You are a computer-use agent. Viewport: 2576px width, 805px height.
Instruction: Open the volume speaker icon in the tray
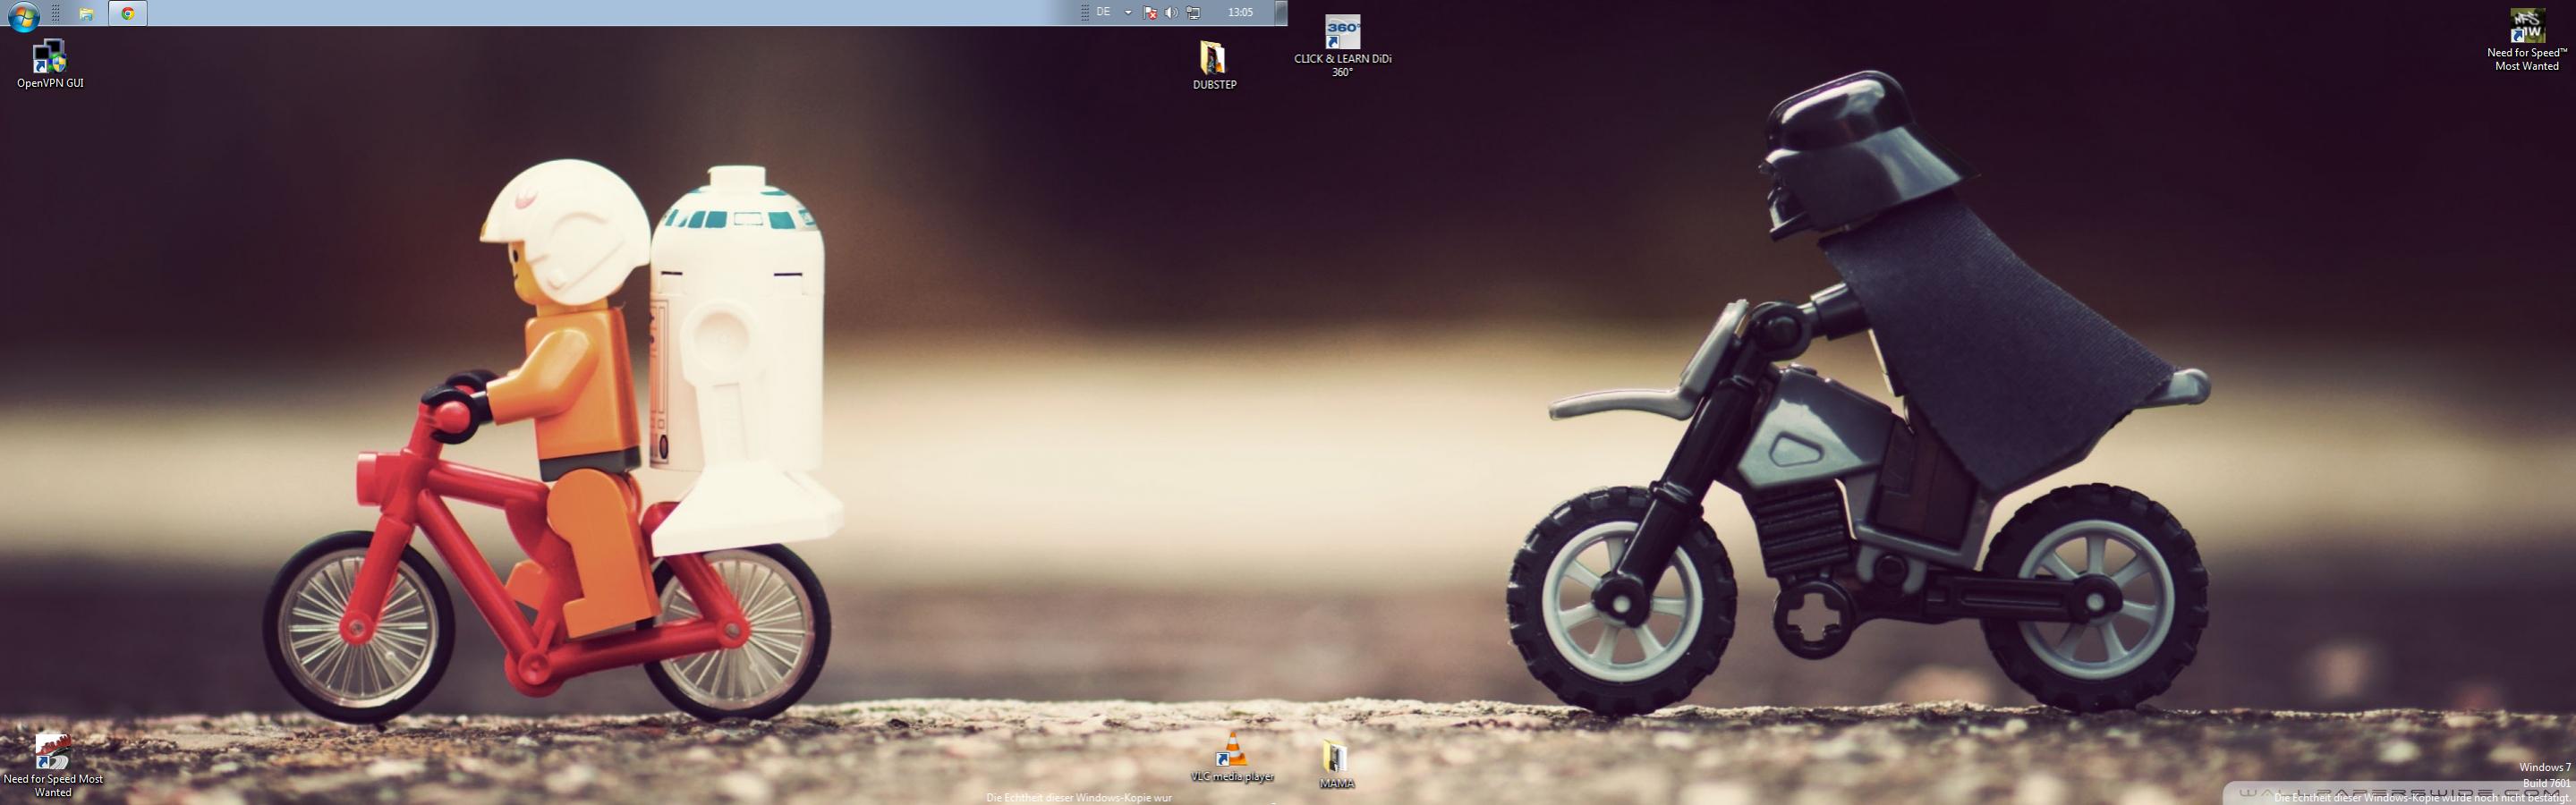coord(1171,13)
